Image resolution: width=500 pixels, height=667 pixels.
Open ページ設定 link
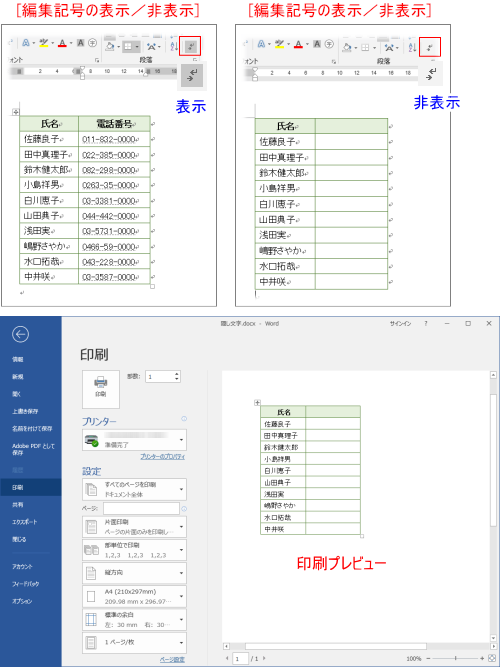pos(172,660)
